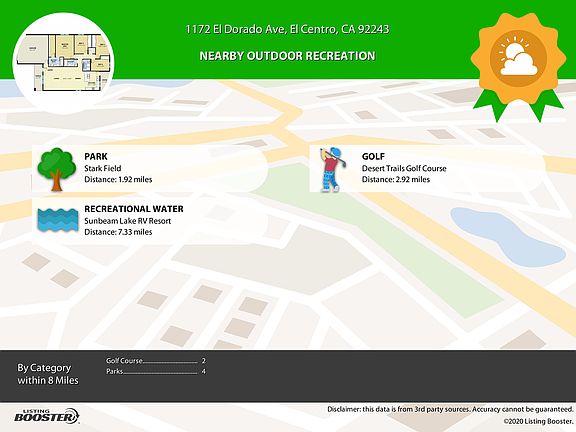Click the sun and cloud badge icon

[x=518, y=58]
